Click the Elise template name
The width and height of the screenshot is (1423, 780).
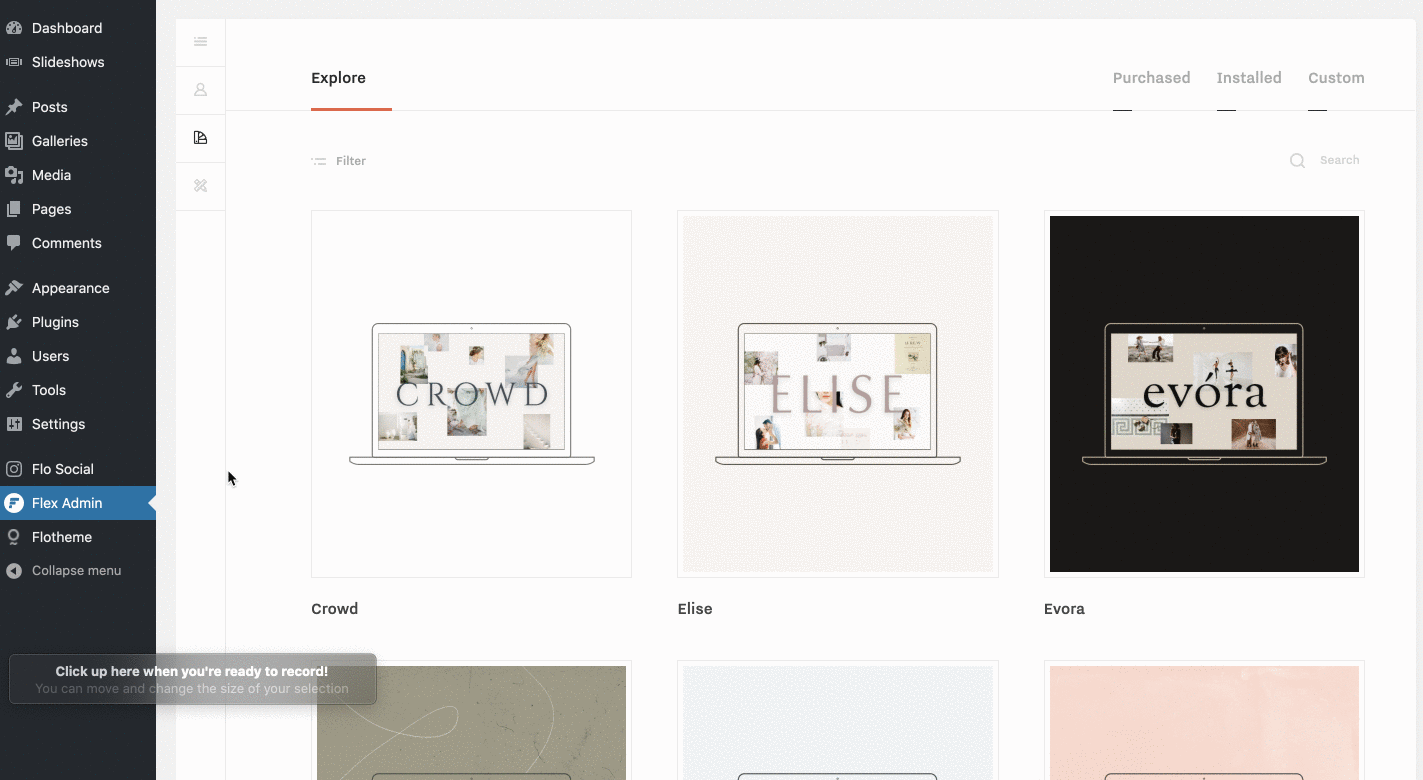coord(695,609)
